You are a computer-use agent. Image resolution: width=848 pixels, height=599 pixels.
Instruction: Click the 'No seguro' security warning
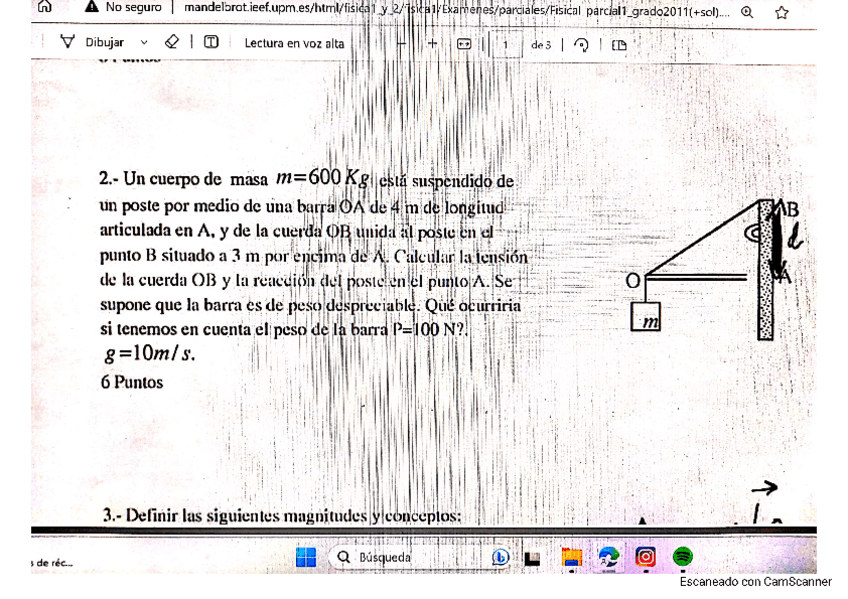(125, 8)
